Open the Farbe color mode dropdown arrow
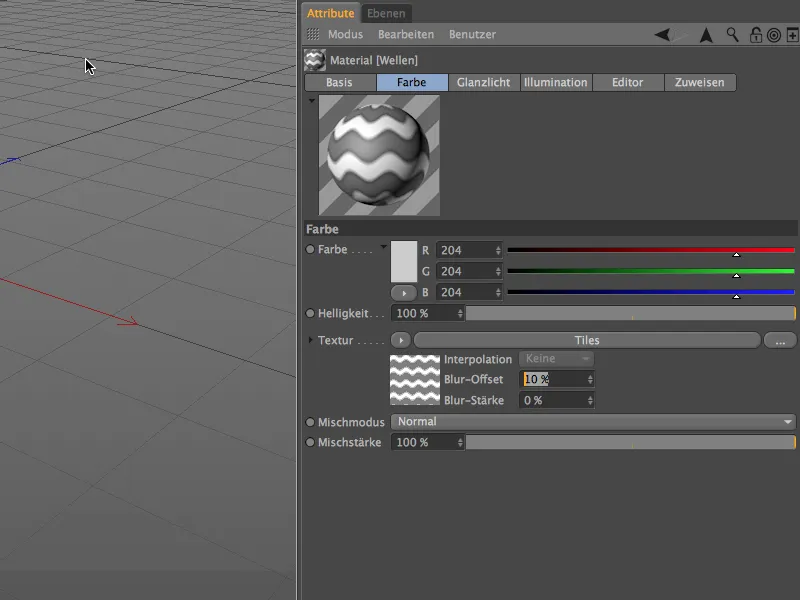The width and height of the screenshot is (800, 600). click(383, 247)
